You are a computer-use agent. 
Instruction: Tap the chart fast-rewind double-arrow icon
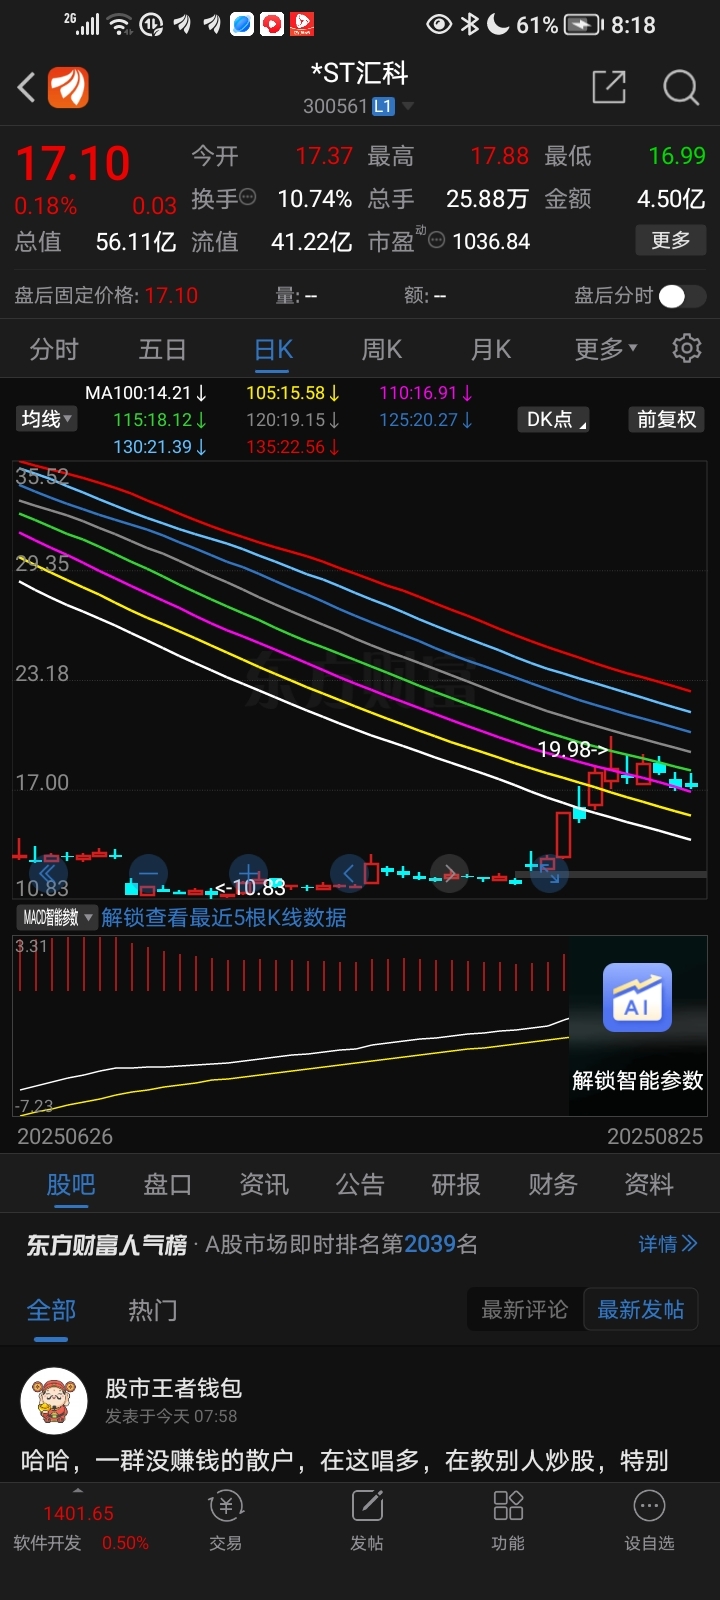pyautogui.click(x=47, y=874)
